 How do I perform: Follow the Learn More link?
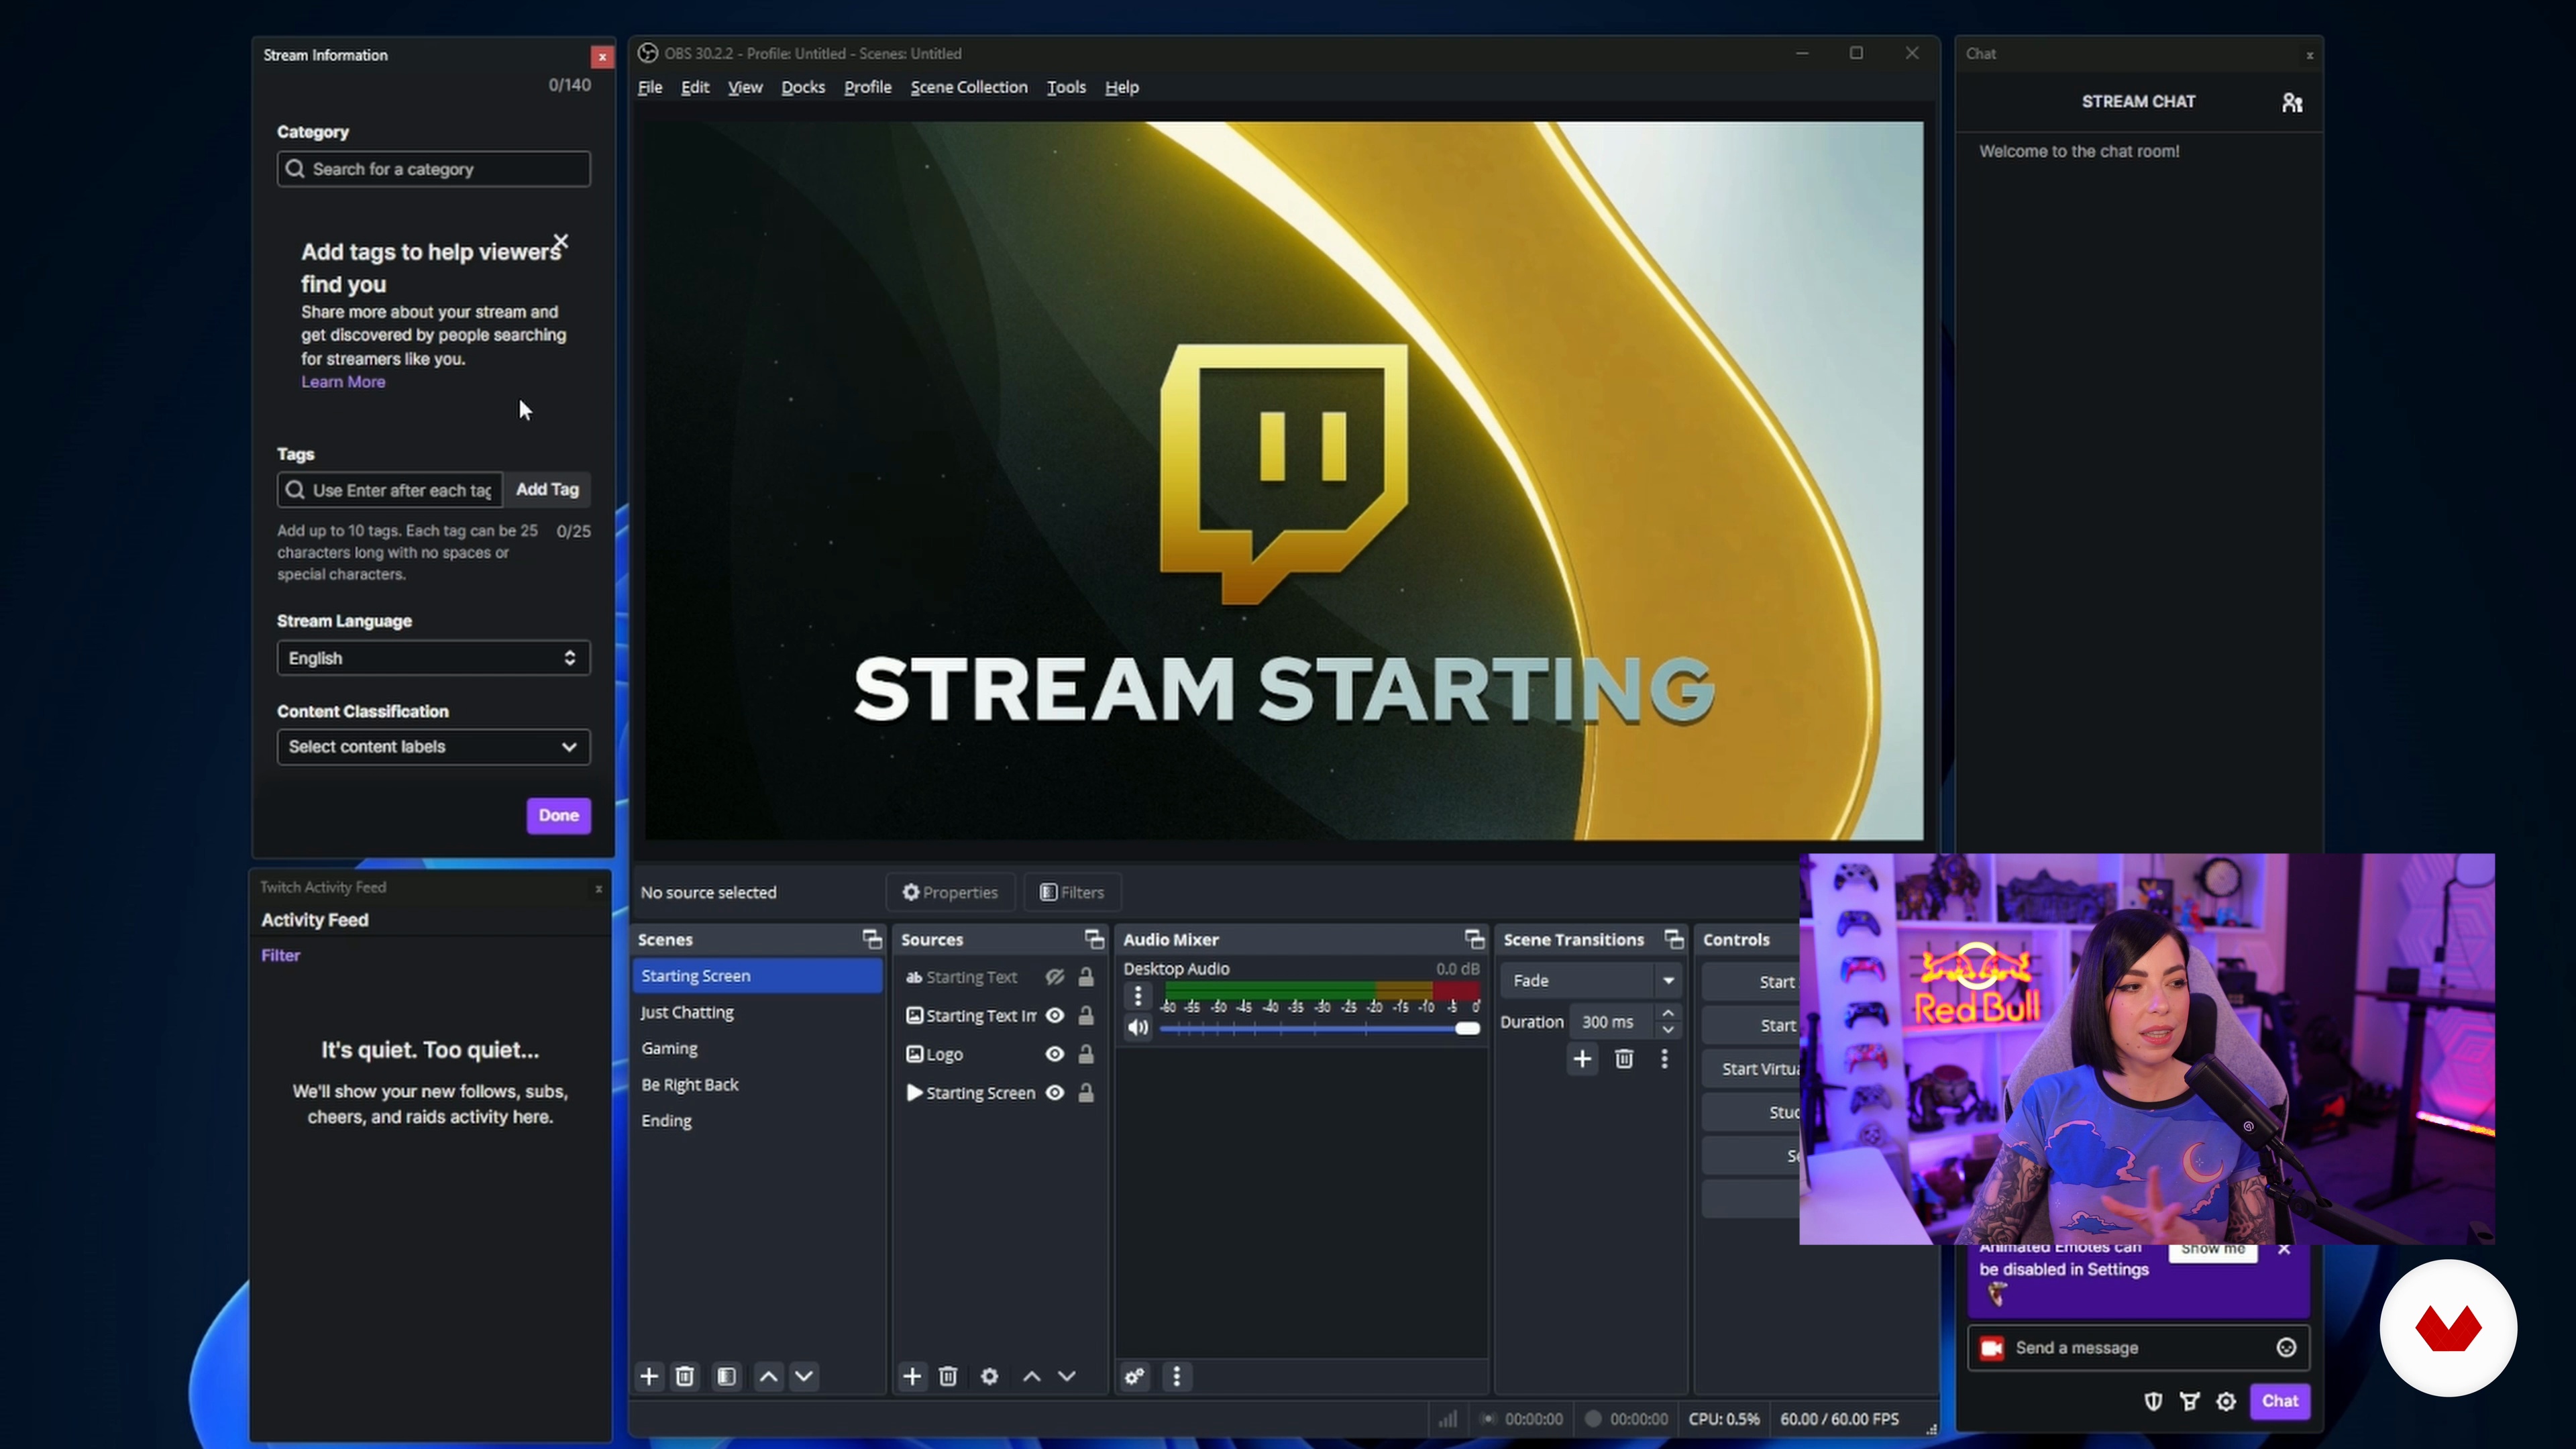343,382
